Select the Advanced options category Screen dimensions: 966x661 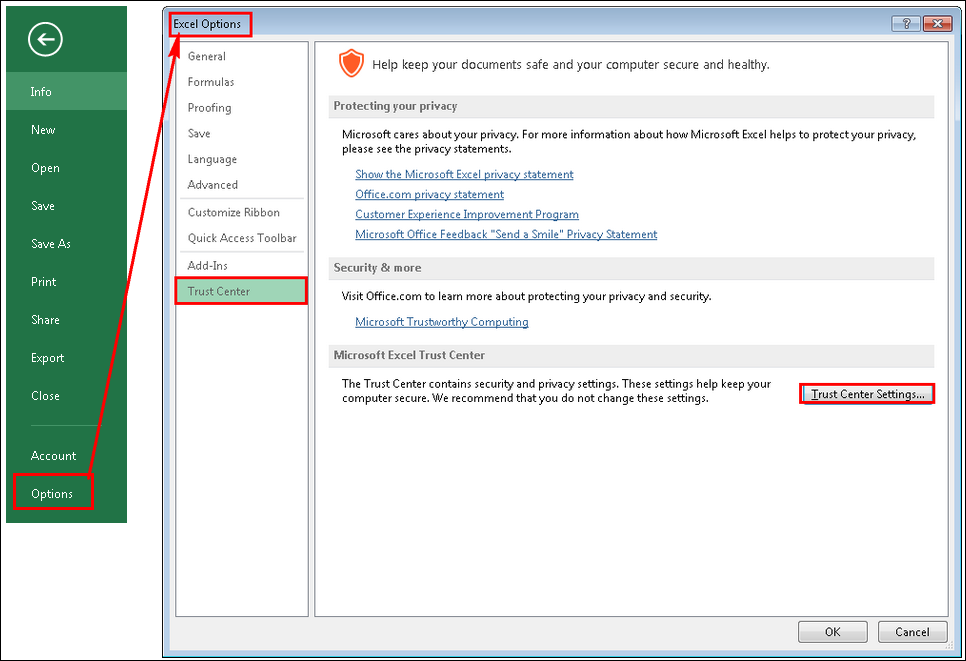tap(212, 184)
